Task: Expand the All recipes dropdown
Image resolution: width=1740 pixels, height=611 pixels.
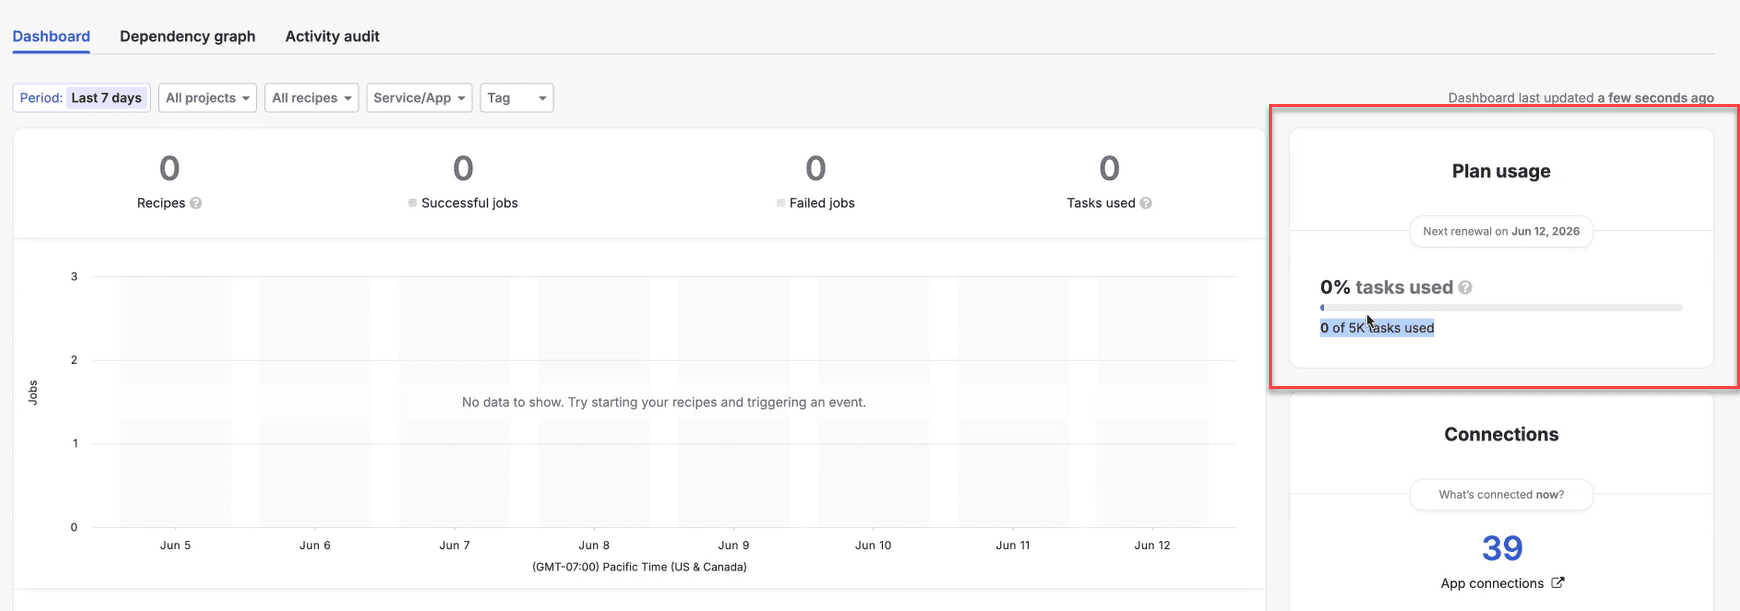Action: coord(312,98)
